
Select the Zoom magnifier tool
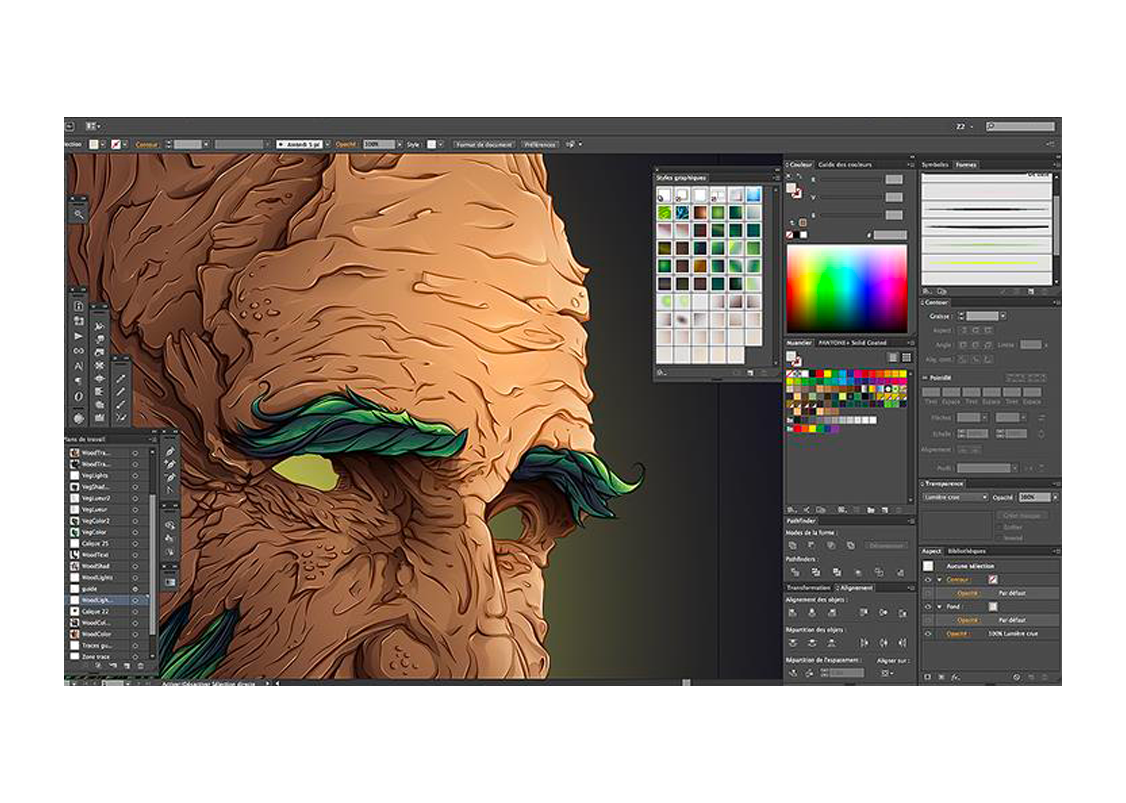coord(78,214)
